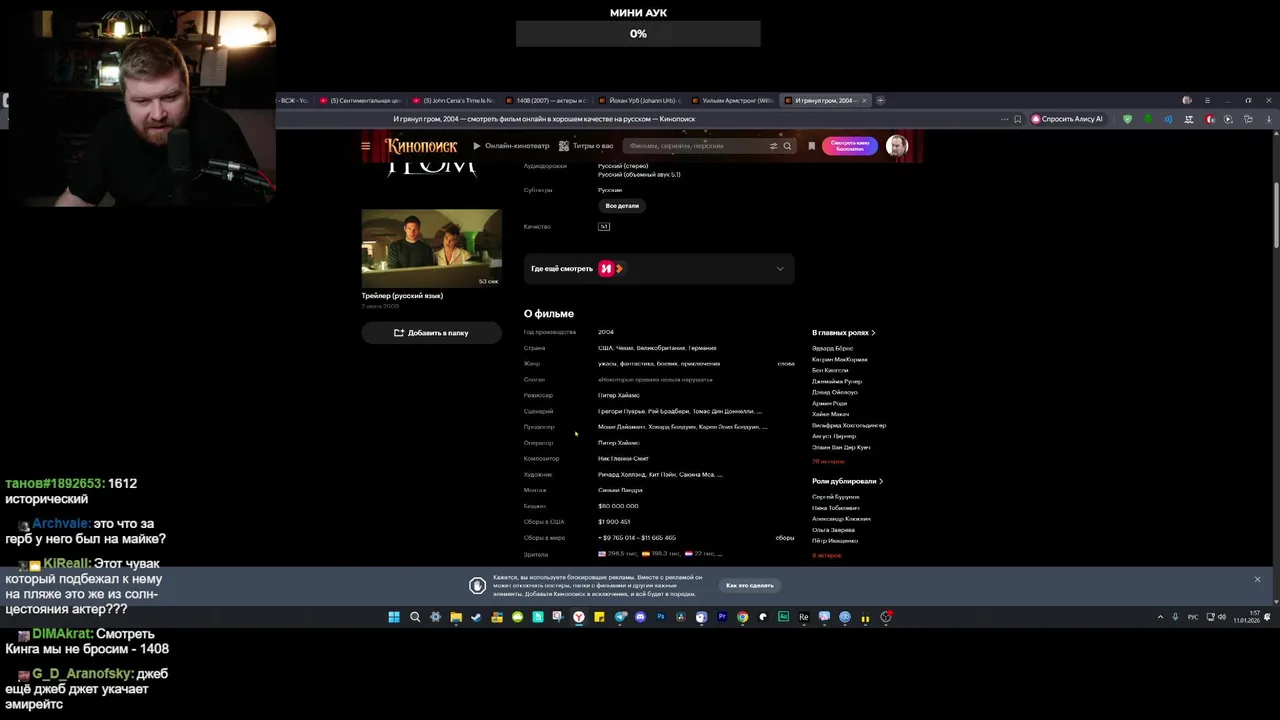Open the browser protection shield icon

(x=1127, y=119)
